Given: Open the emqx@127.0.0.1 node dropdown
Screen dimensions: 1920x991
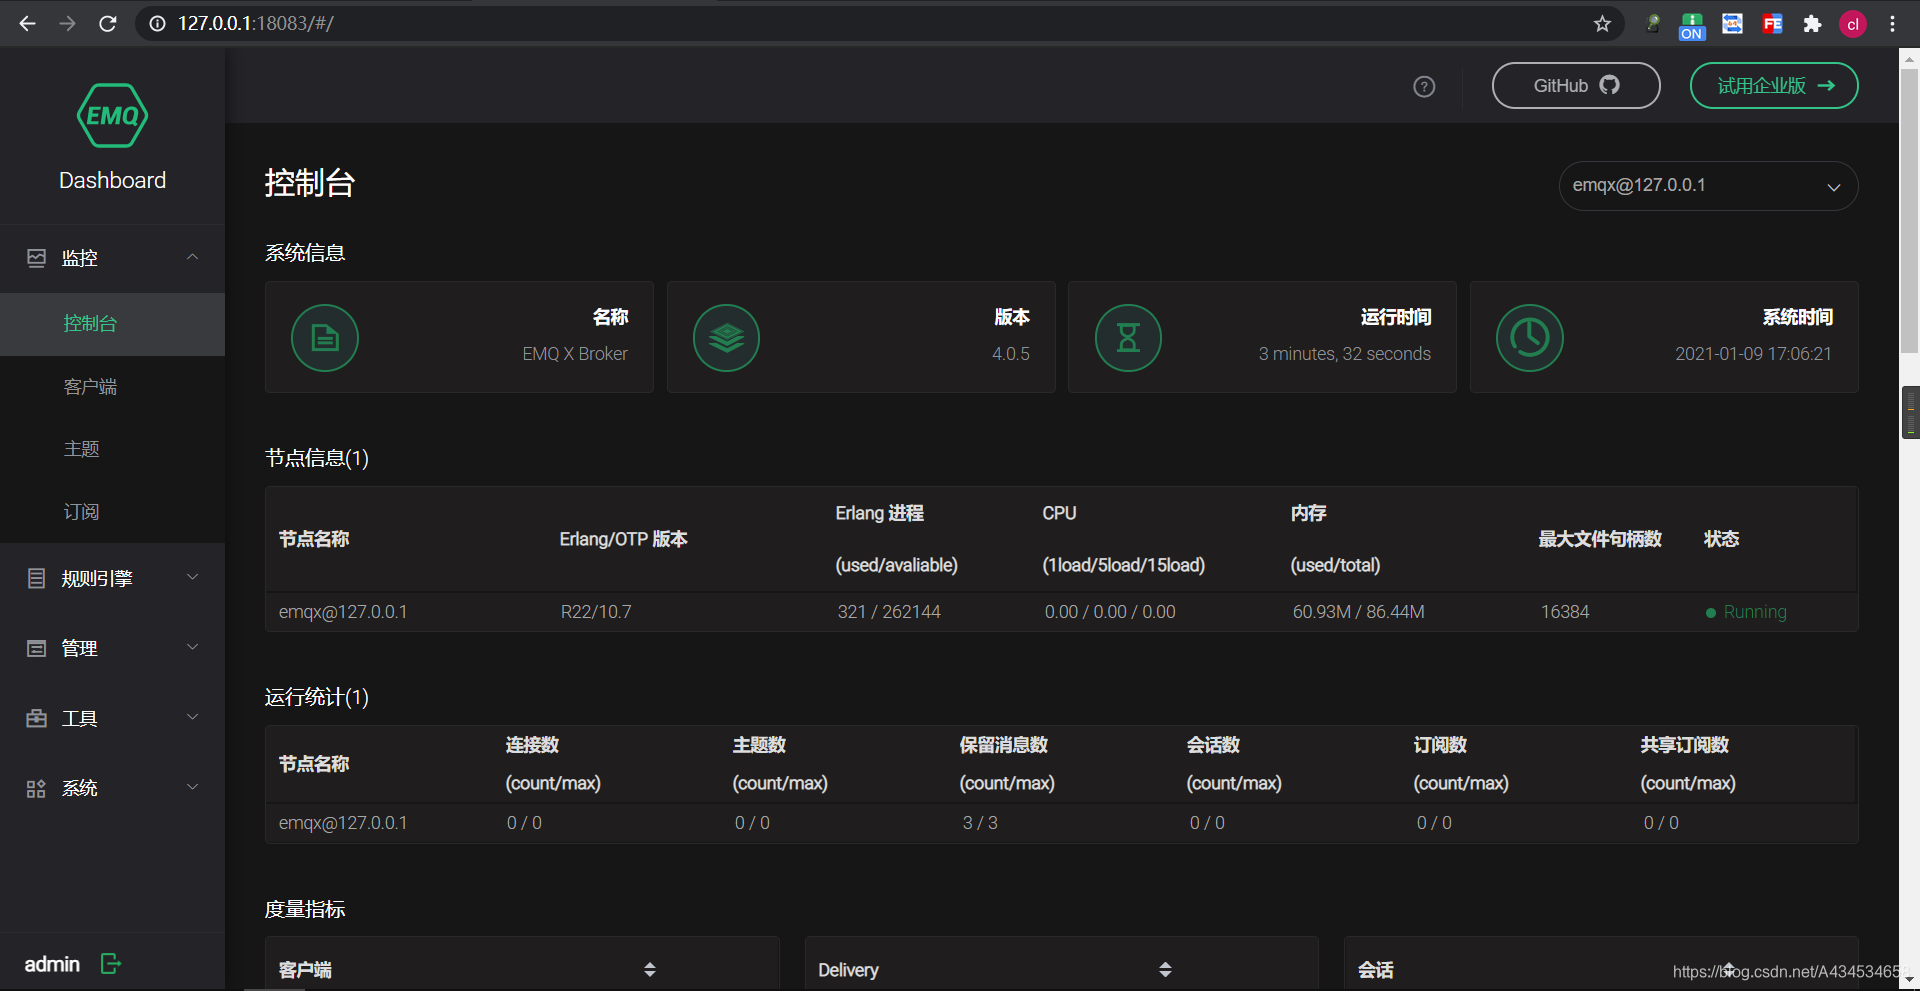Looking at the screenshot, I should click(1708, 186).
